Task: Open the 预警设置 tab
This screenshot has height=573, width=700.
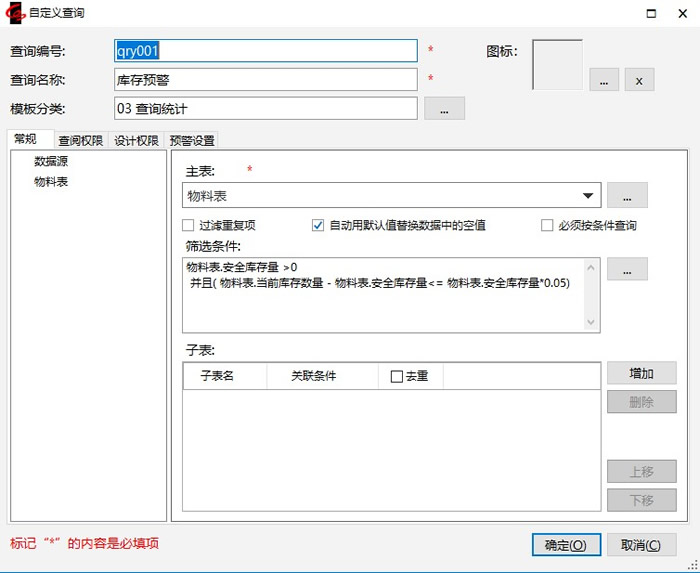Action: point(192,141)
